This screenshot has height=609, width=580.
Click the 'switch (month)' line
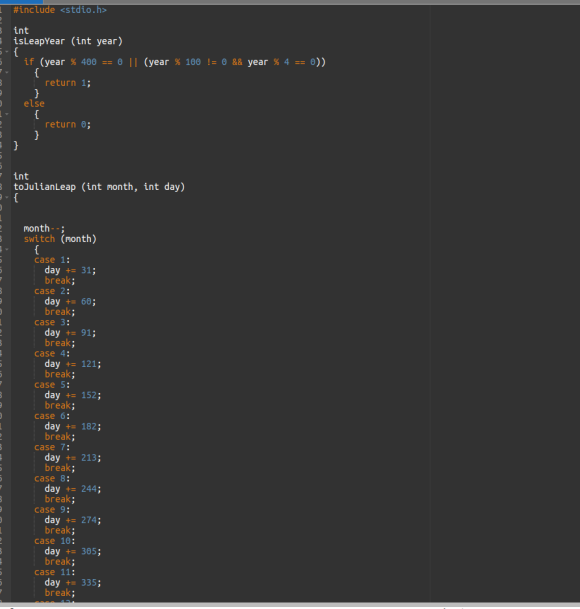click(60, 239)
